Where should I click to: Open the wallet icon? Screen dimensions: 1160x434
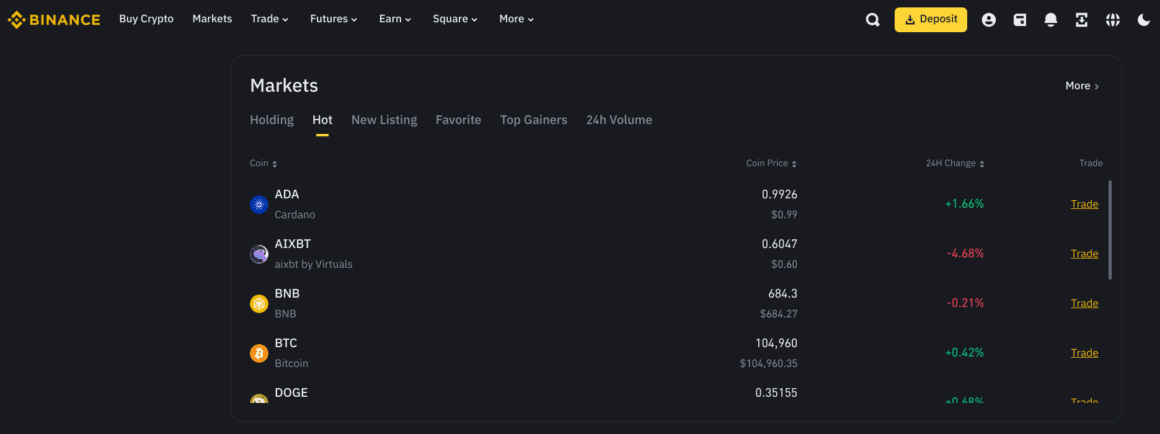1019,20
